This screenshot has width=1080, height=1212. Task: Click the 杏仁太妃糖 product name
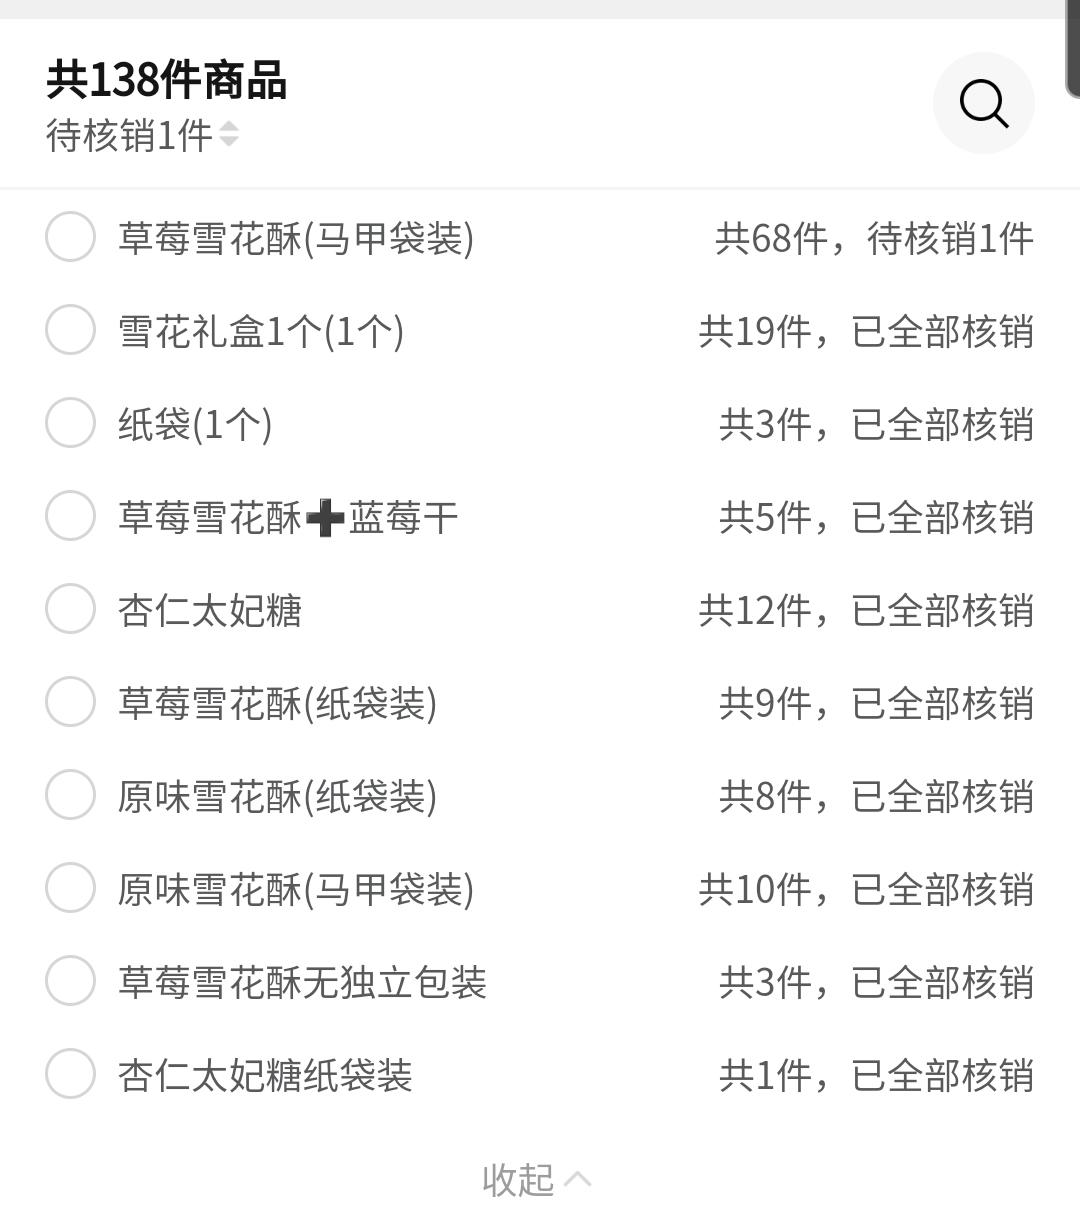(210, 611)
